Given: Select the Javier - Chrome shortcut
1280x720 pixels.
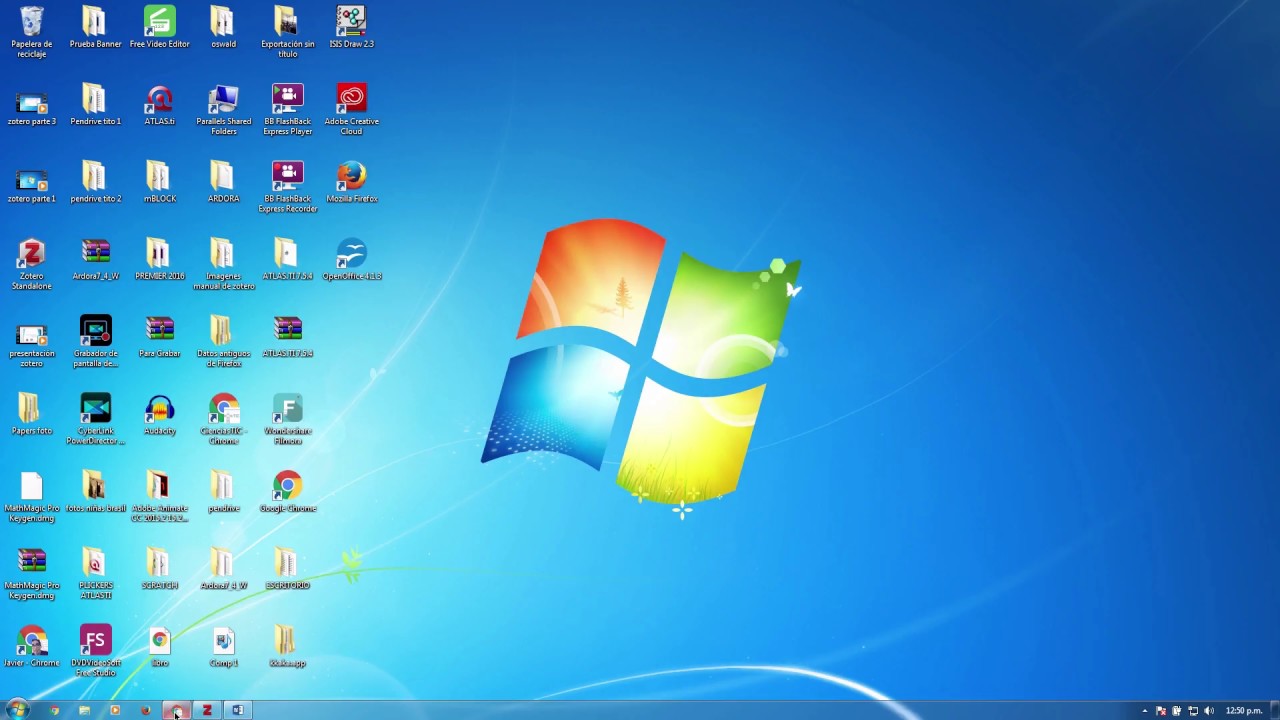Looking at the screenshot, I should click(x=32, y=647).
